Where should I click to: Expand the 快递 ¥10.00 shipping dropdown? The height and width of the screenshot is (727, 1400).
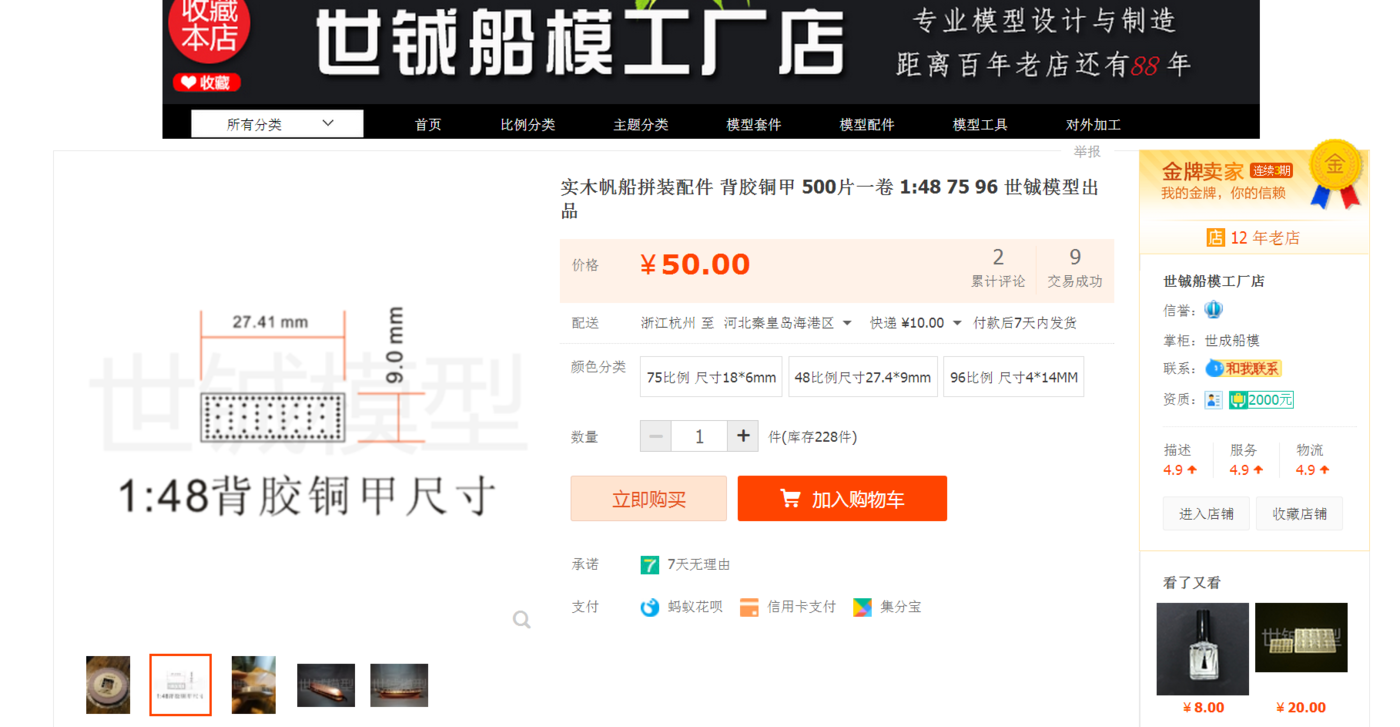tap(915, 323)
